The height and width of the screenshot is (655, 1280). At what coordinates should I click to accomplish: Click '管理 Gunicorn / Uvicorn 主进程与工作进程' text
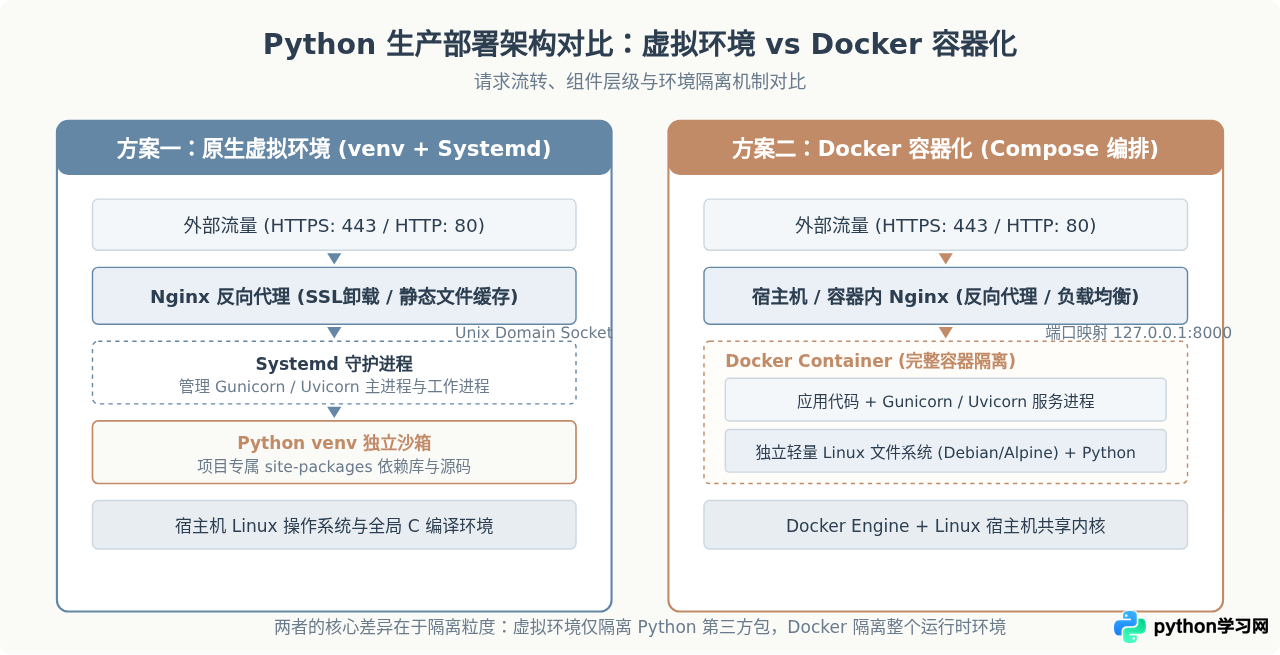(x=334, y=386)
